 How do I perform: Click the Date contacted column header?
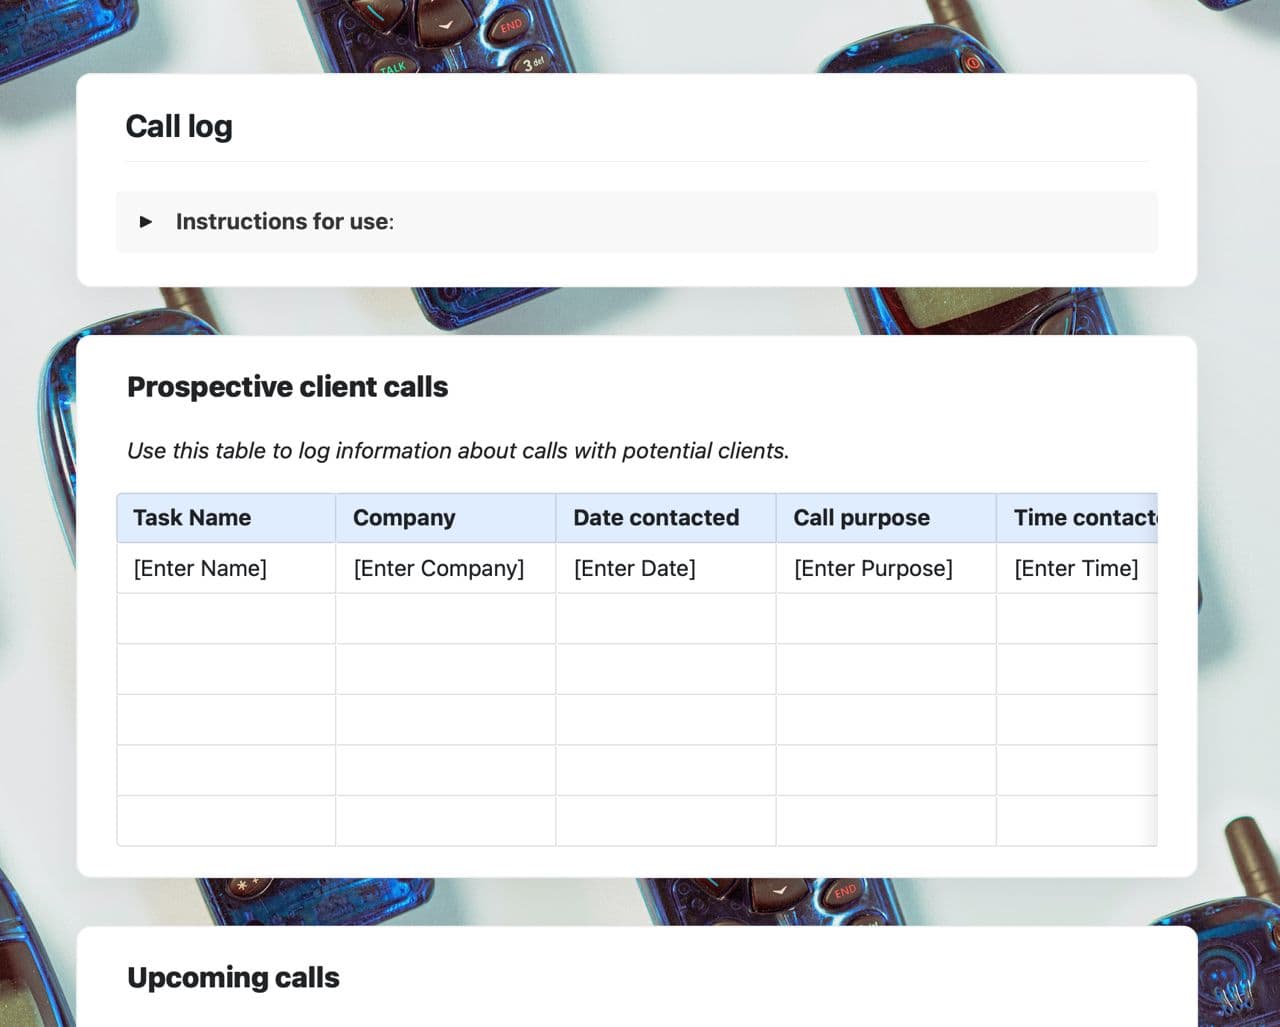pyautogui.click(x=656, y=518)
